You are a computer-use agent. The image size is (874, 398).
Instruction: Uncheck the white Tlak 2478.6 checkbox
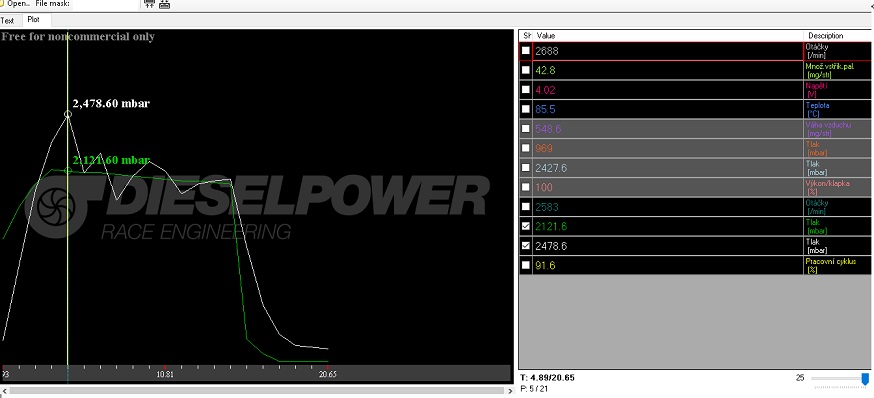coord(526,246)
